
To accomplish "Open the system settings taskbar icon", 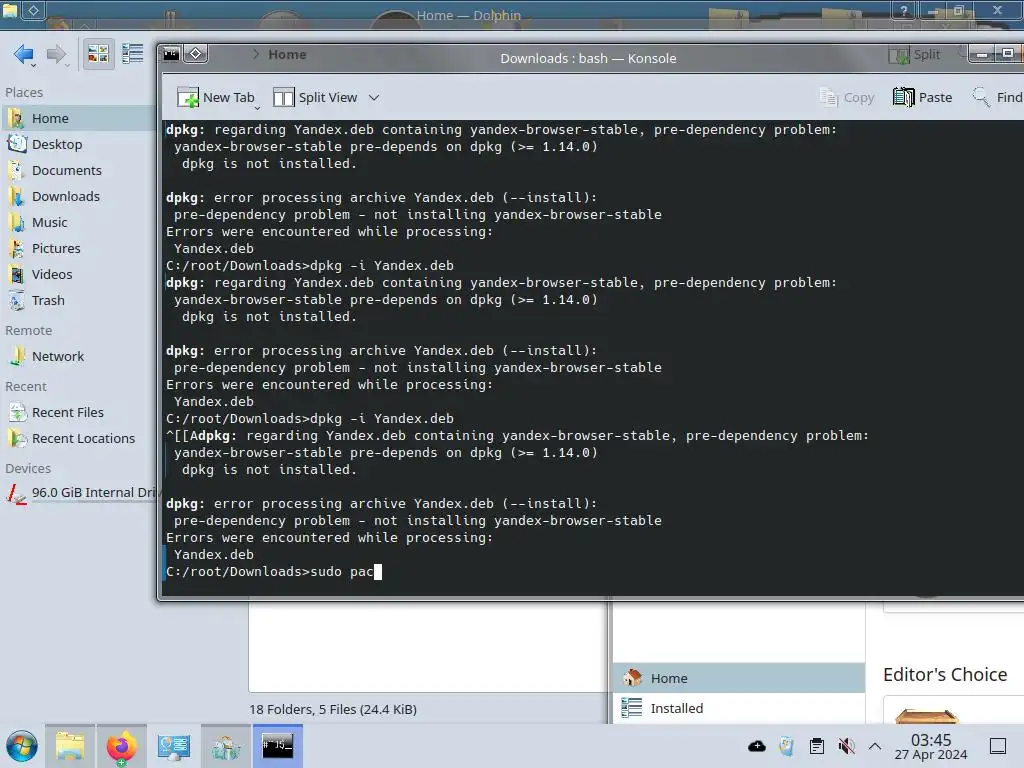I will (174, 746).
